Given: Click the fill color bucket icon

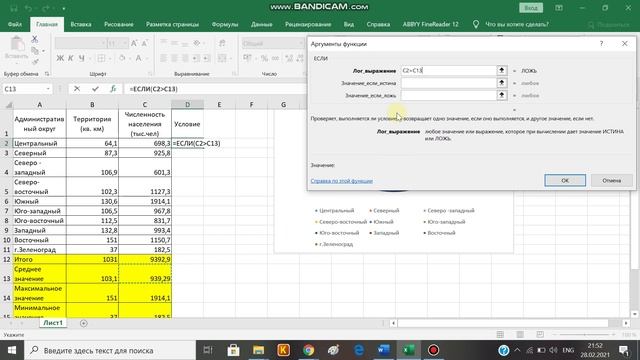Looking at the screenshot, I should click(x=122, y=58).
